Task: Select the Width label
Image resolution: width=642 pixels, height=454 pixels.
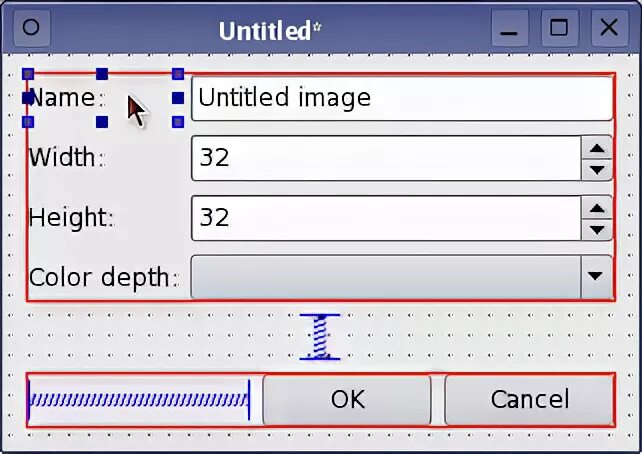Action: tap(66, 158)
